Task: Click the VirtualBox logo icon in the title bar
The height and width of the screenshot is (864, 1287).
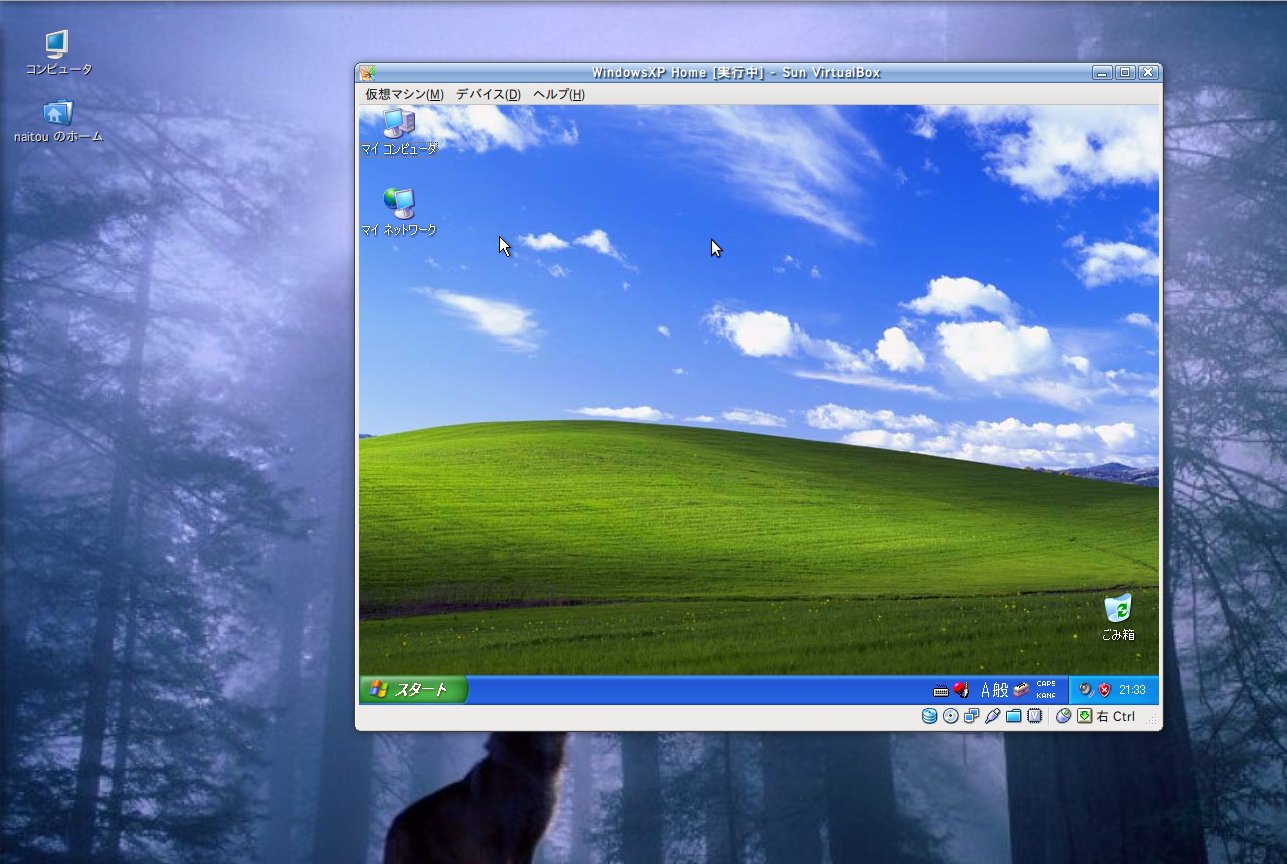Action: pyautogui.click(x=367, y=72)
